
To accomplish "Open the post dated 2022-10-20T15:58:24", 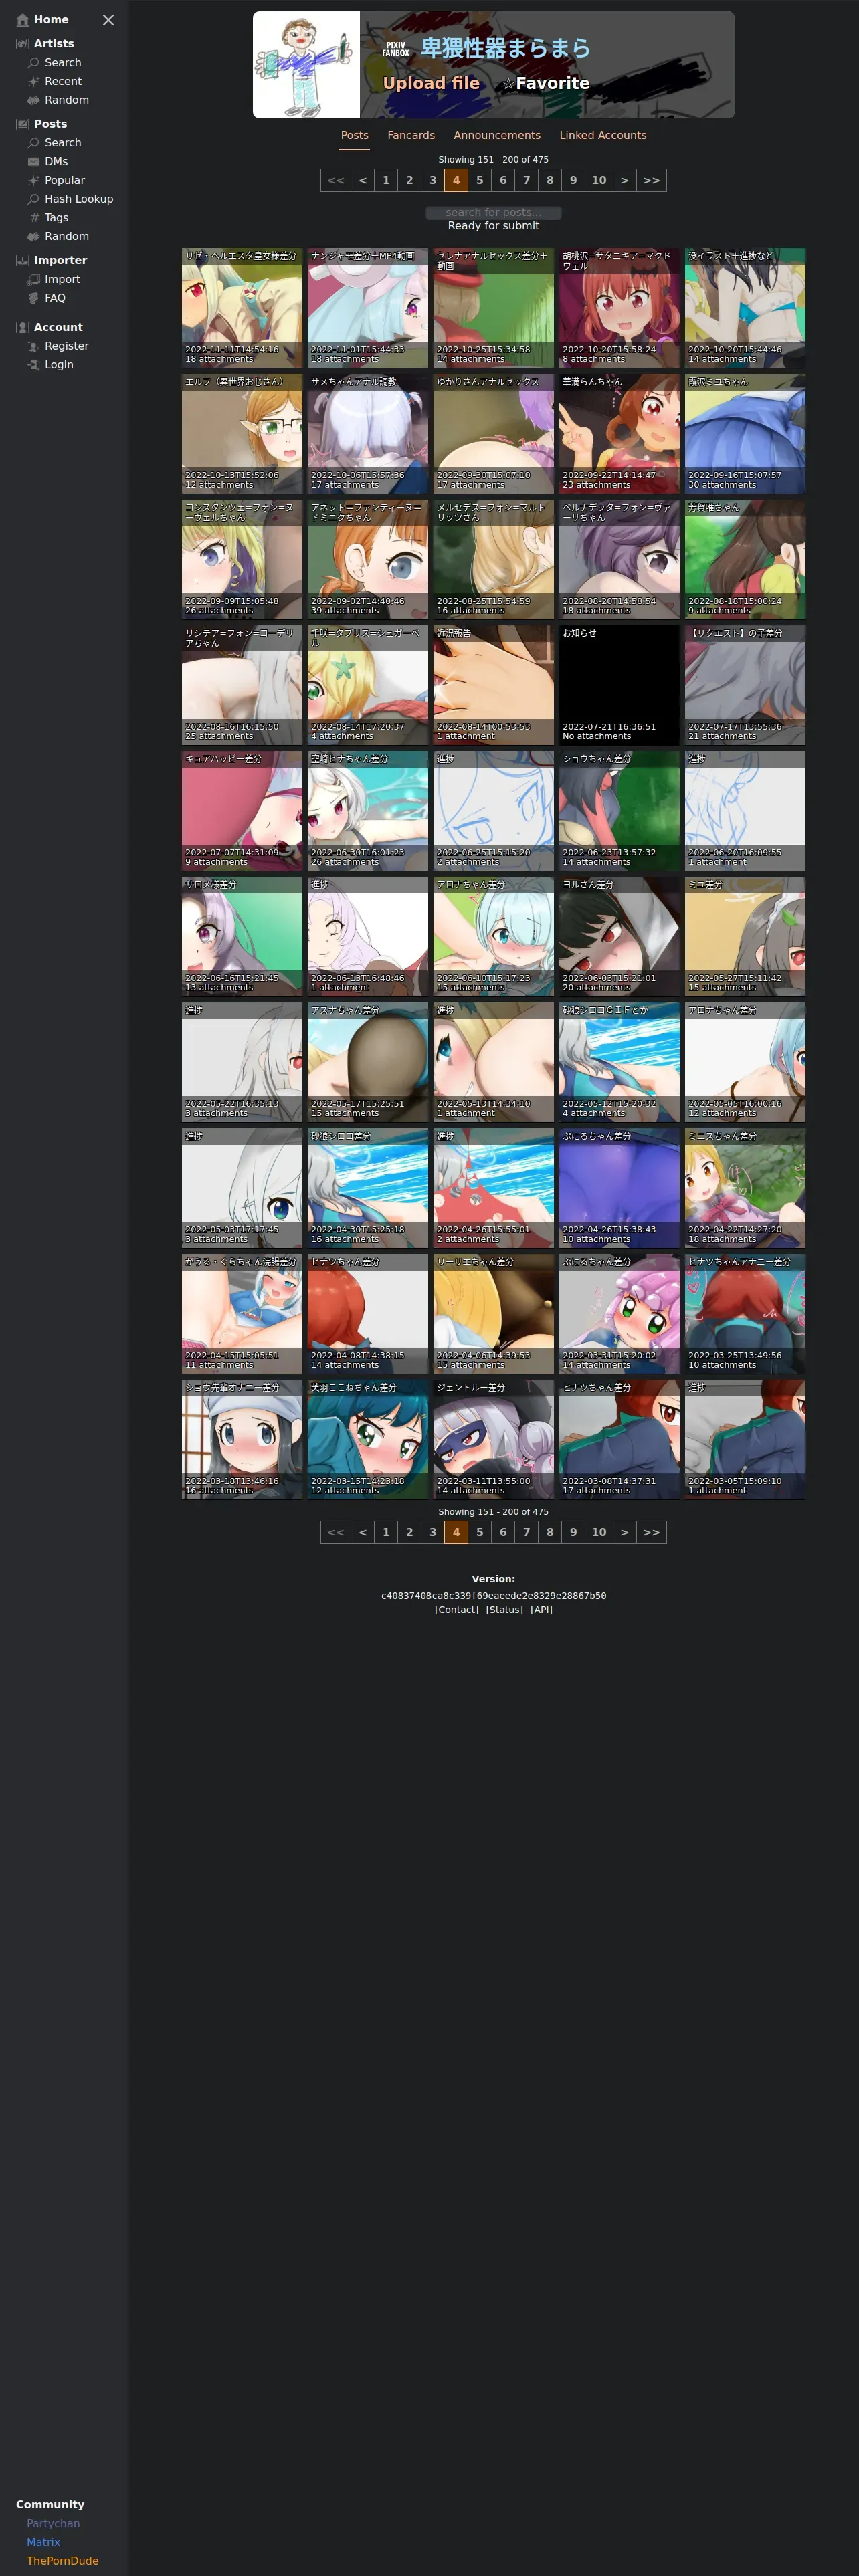I will point(619,308).
